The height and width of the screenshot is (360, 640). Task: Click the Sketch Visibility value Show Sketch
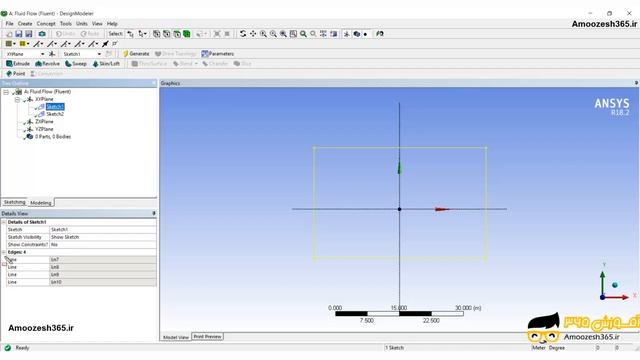pos(103,237)
